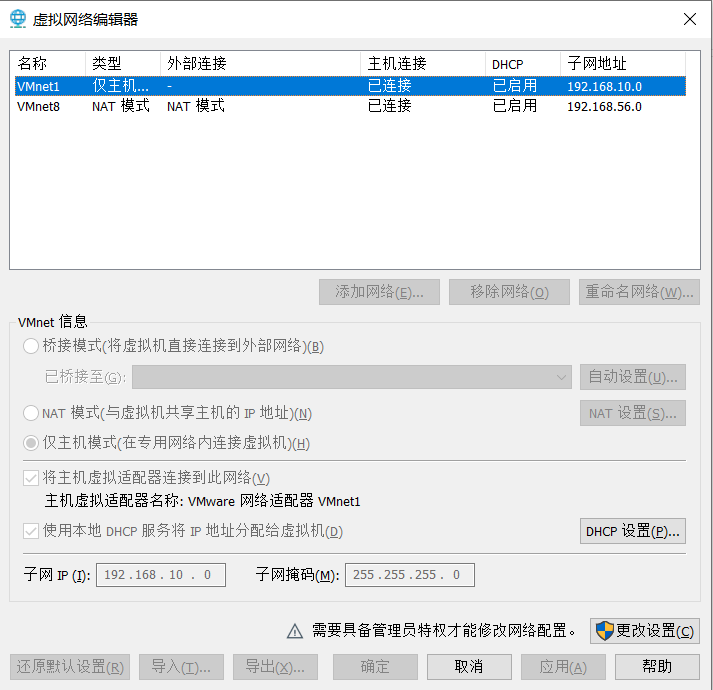
Task: Open DHCP 设置 dialog
Action: [633, 531]
